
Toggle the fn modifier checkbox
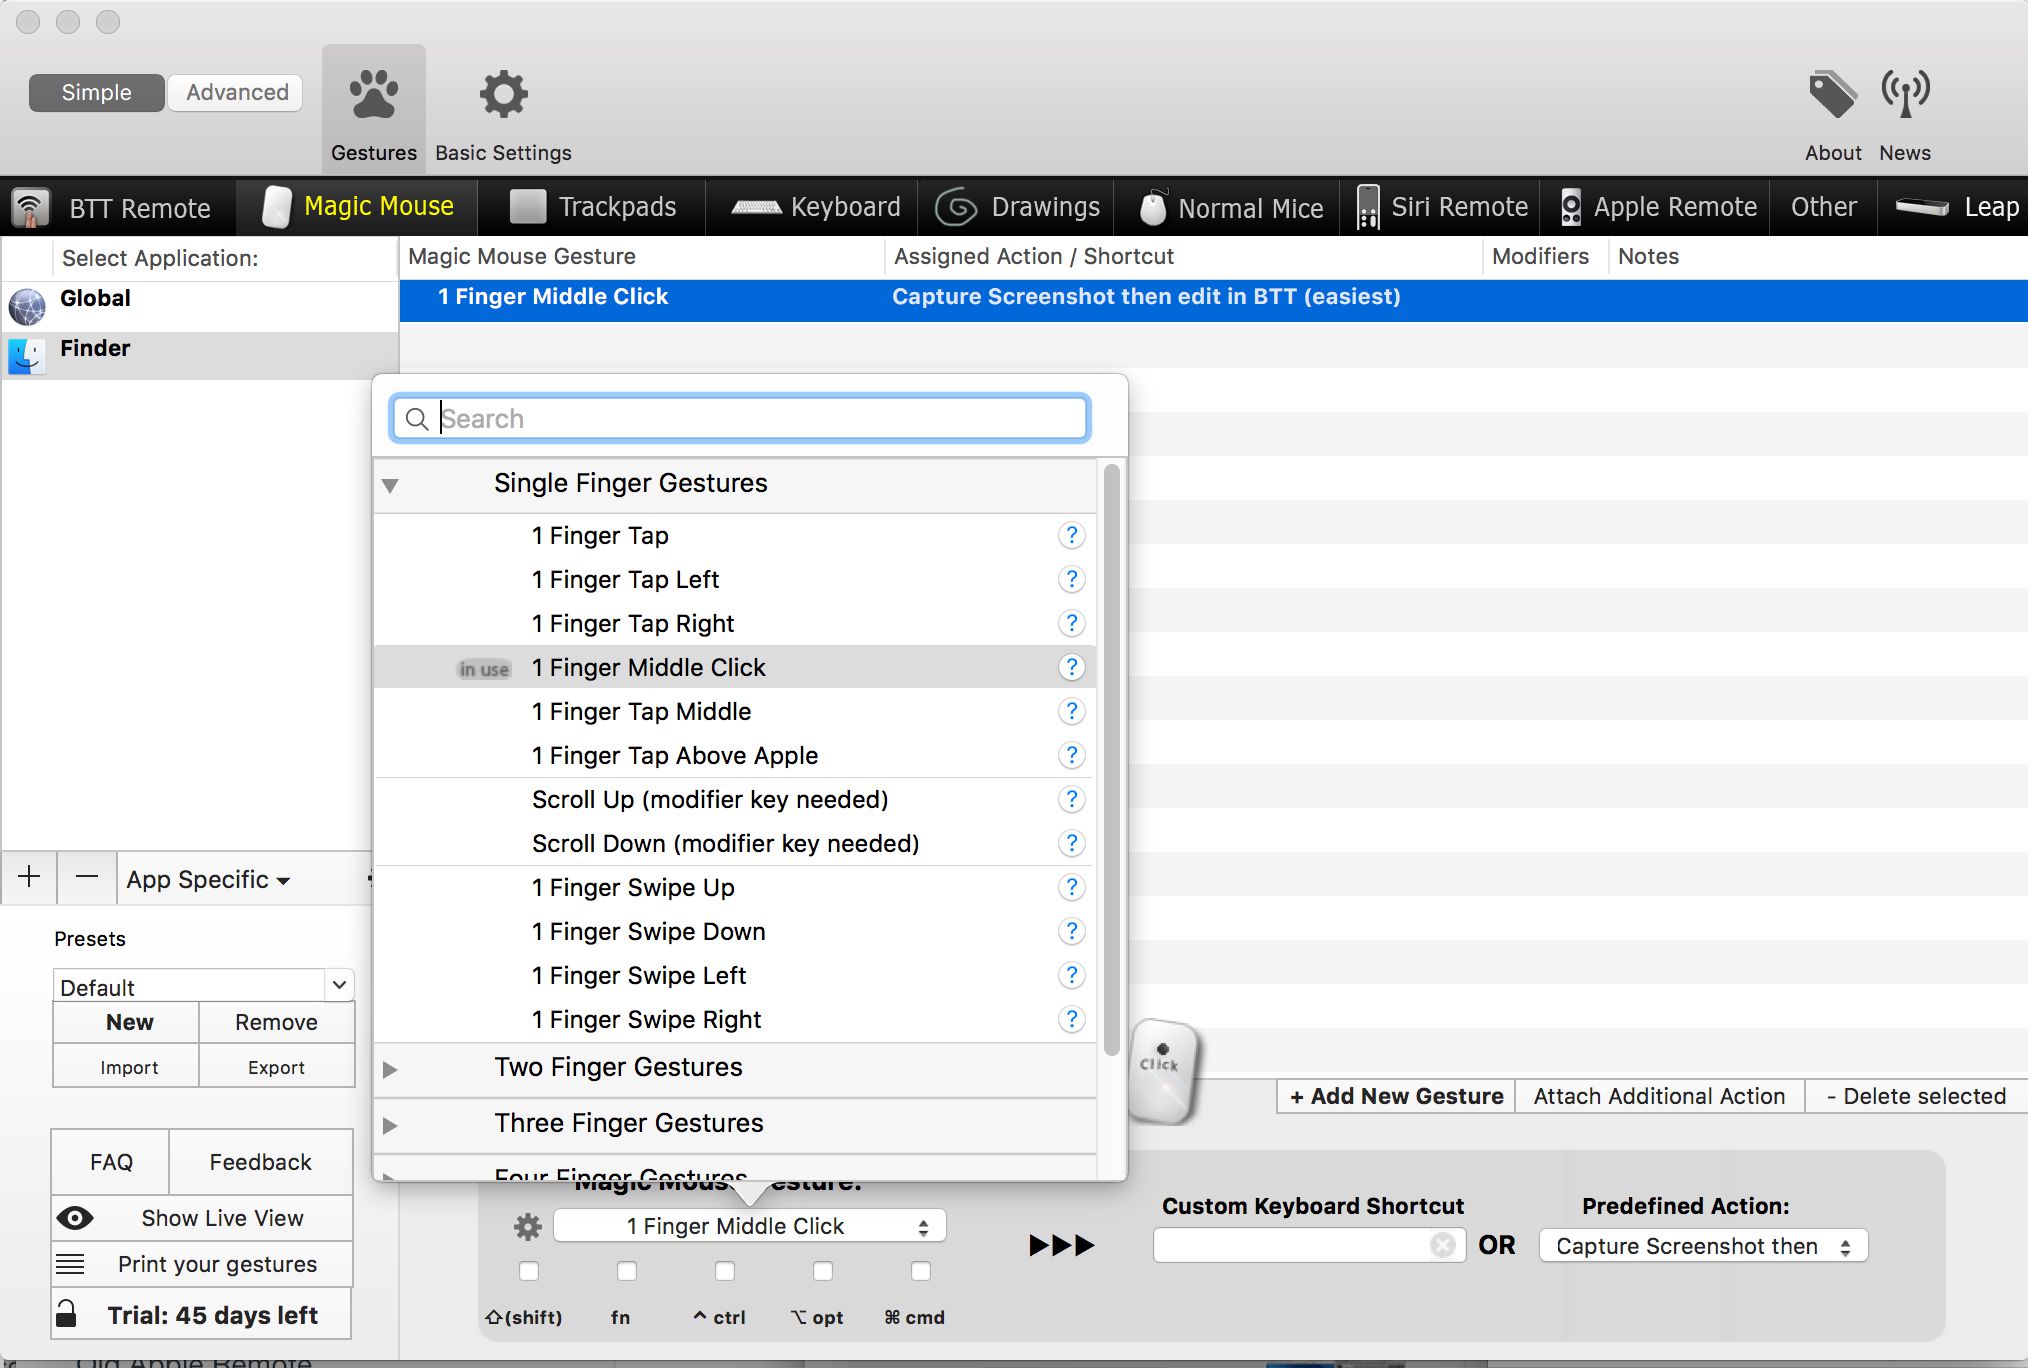click(x=627, y=1271)
